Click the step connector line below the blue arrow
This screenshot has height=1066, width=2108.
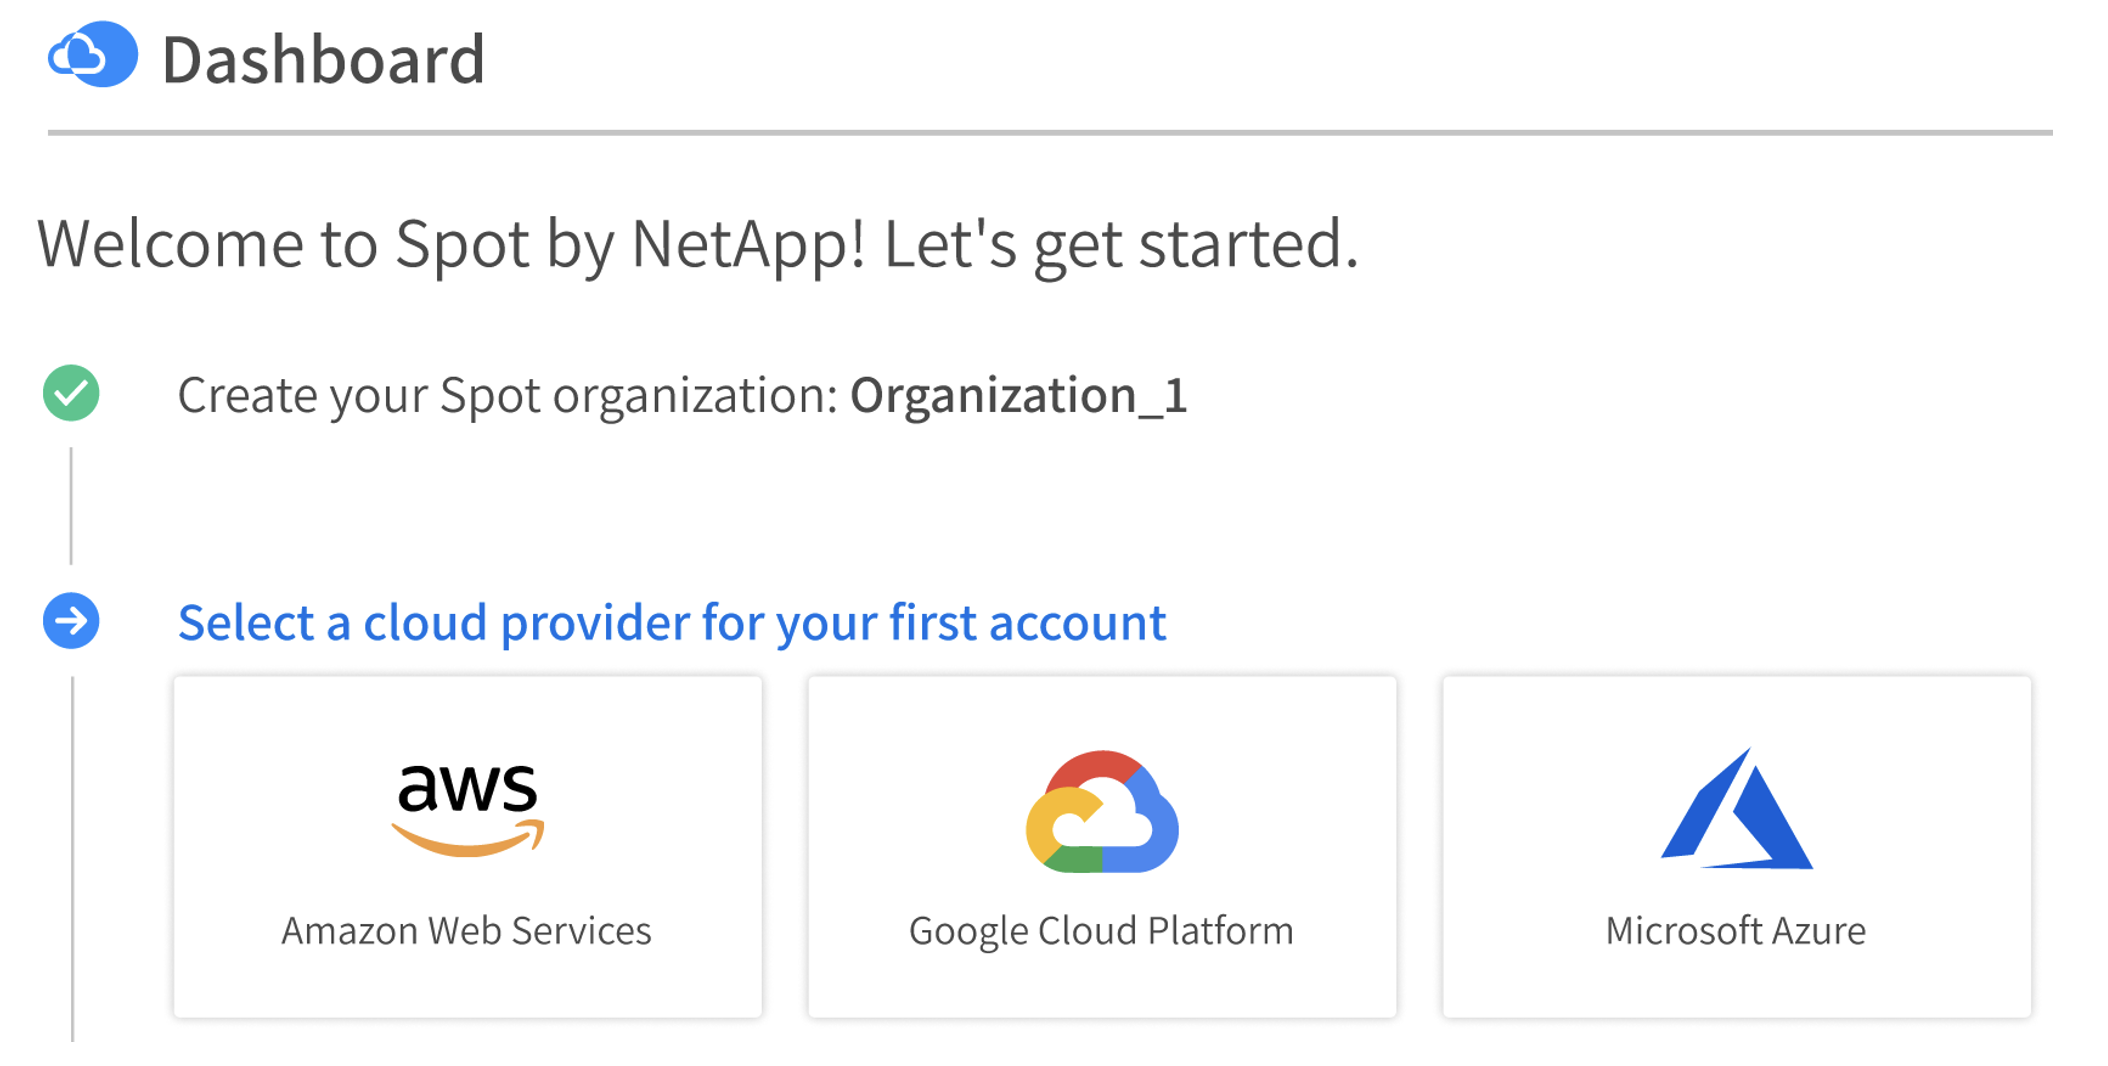tap(72, 858)
